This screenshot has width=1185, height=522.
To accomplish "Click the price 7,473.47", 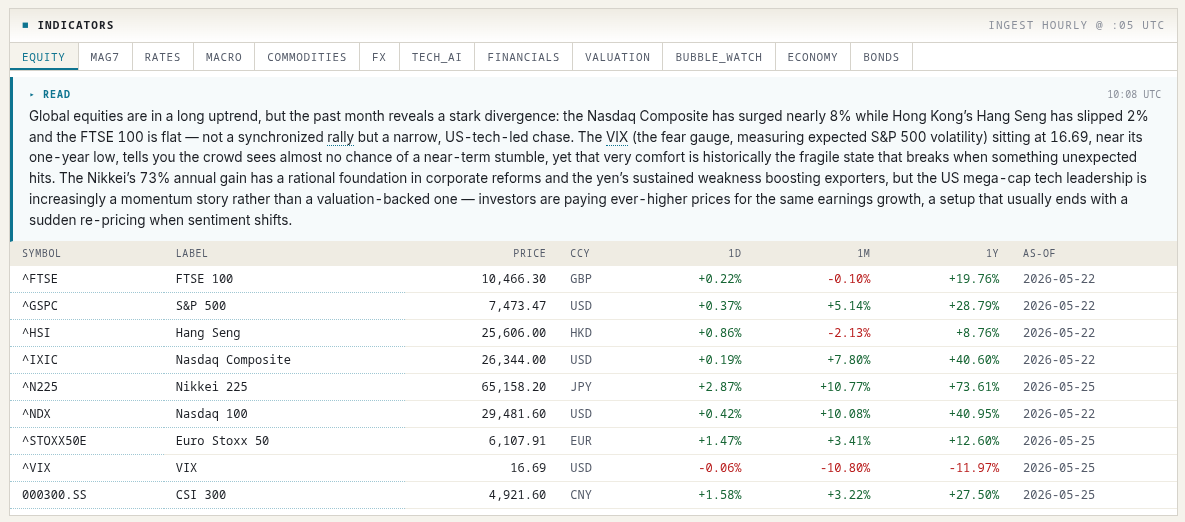I will (x=518, y=306).
